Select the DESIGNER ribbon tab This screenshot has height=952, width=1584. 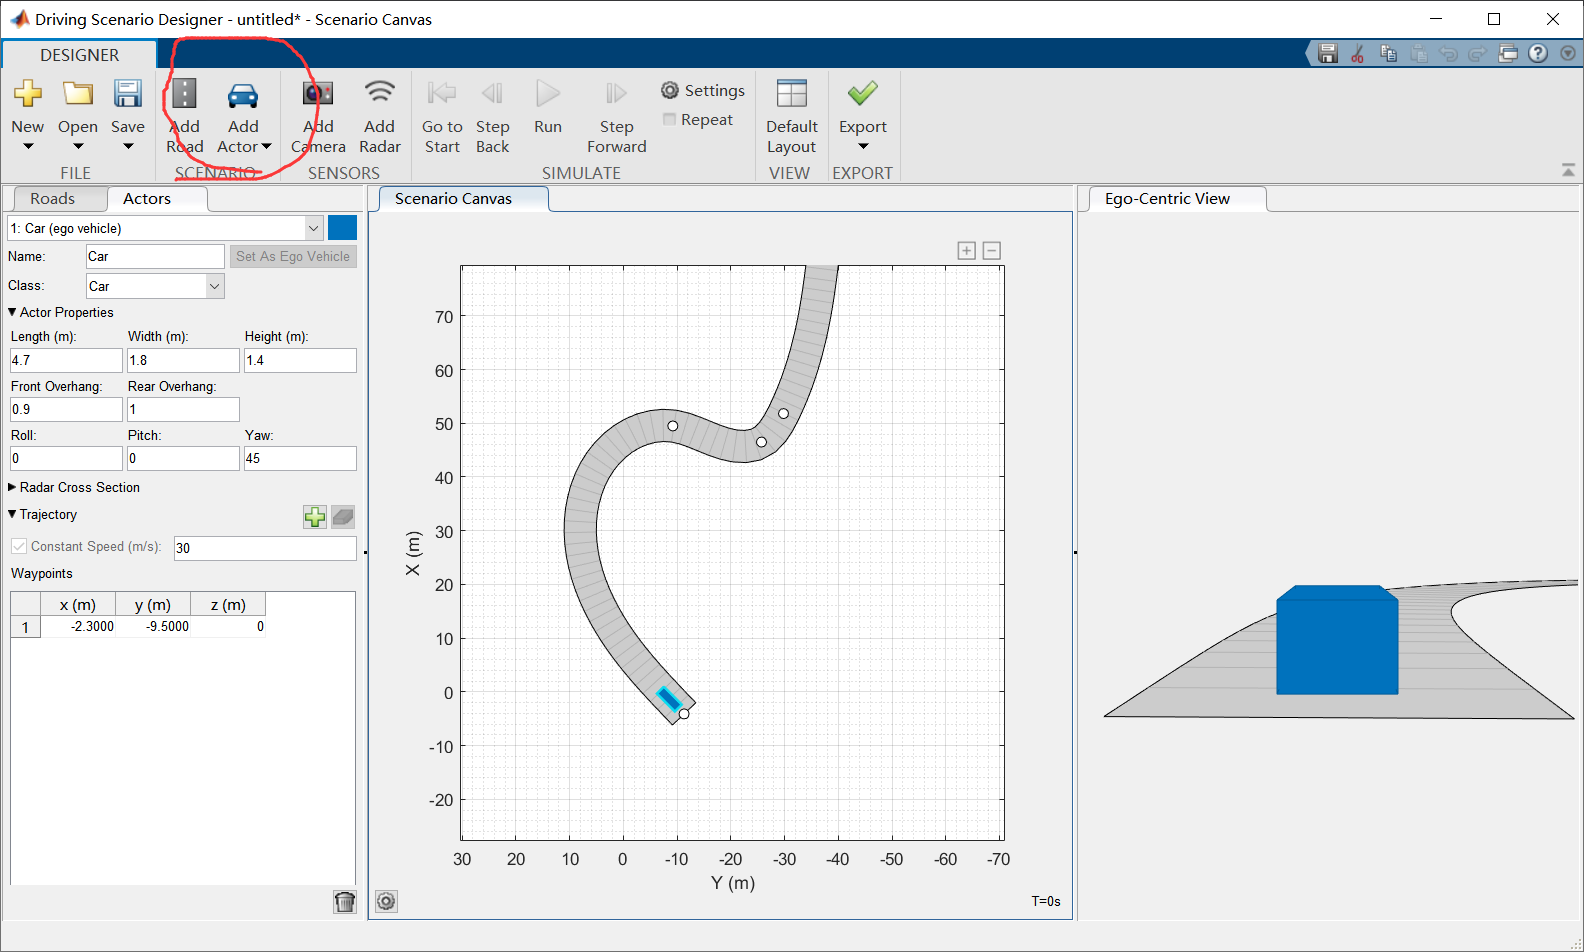point(80,55)
